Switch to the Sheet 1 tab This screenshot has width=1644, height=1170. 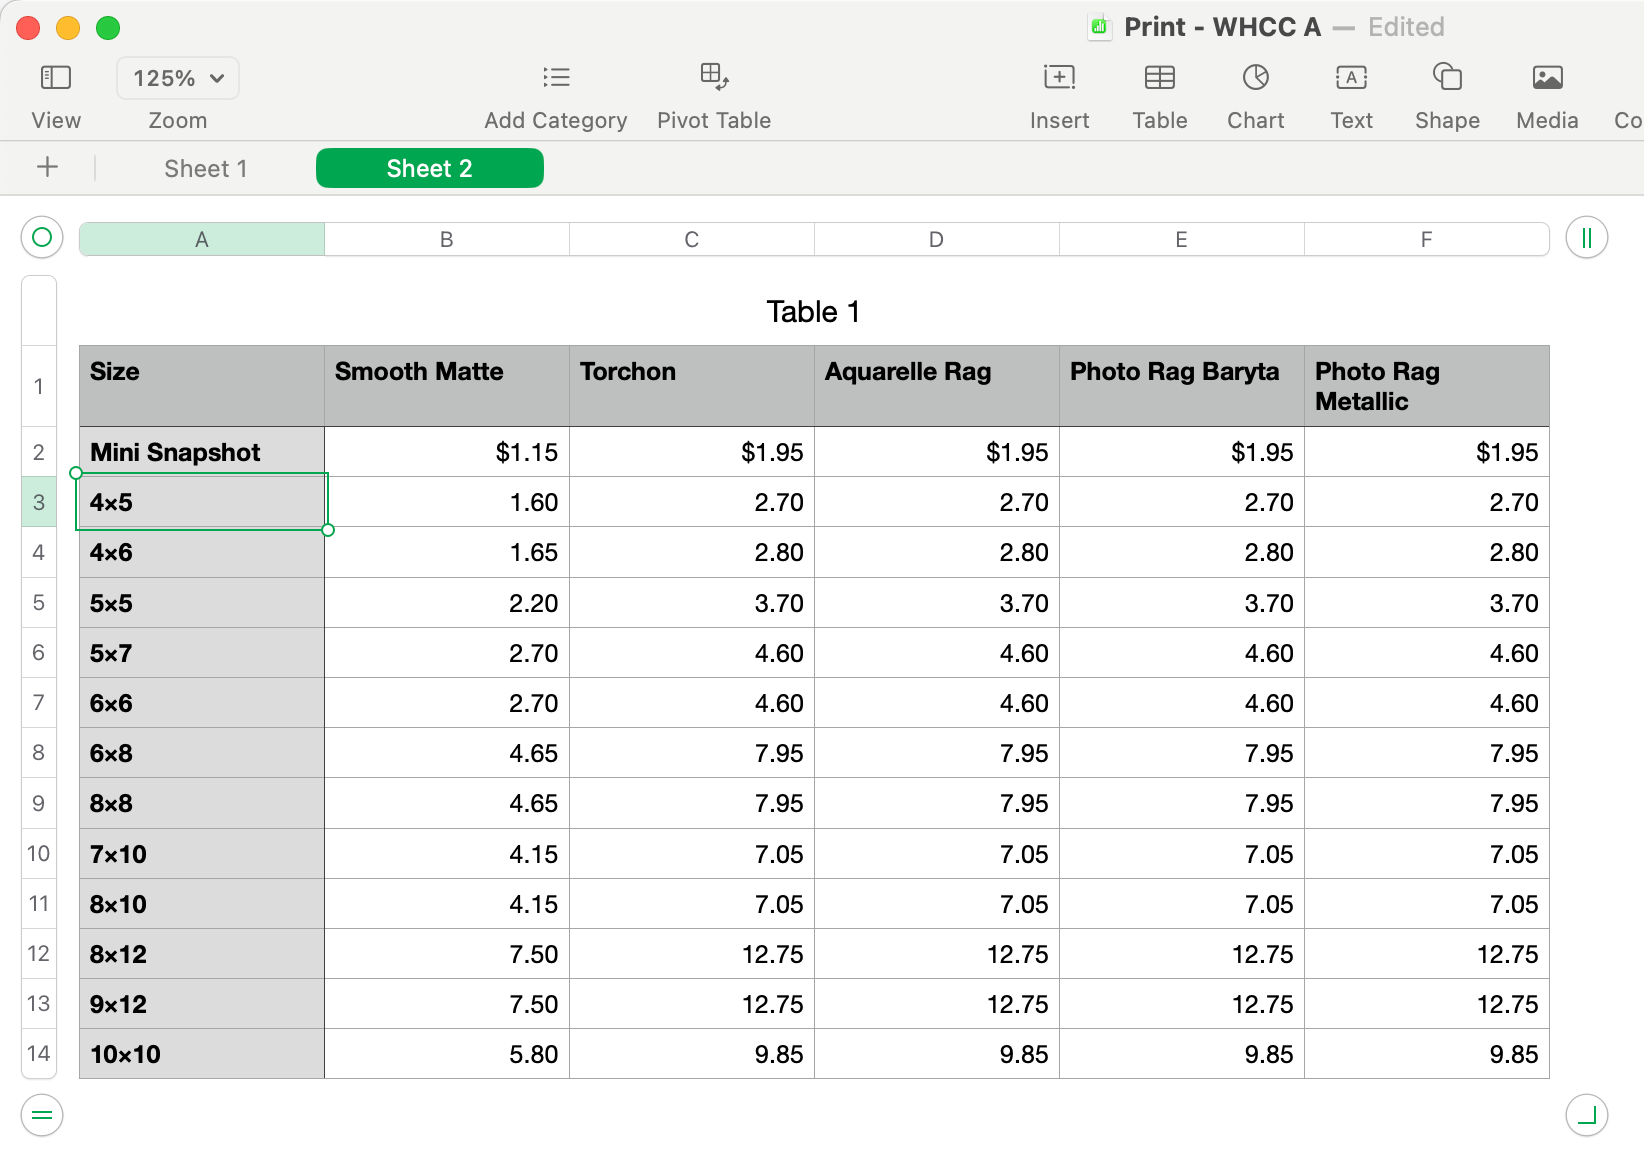(205, 169)
